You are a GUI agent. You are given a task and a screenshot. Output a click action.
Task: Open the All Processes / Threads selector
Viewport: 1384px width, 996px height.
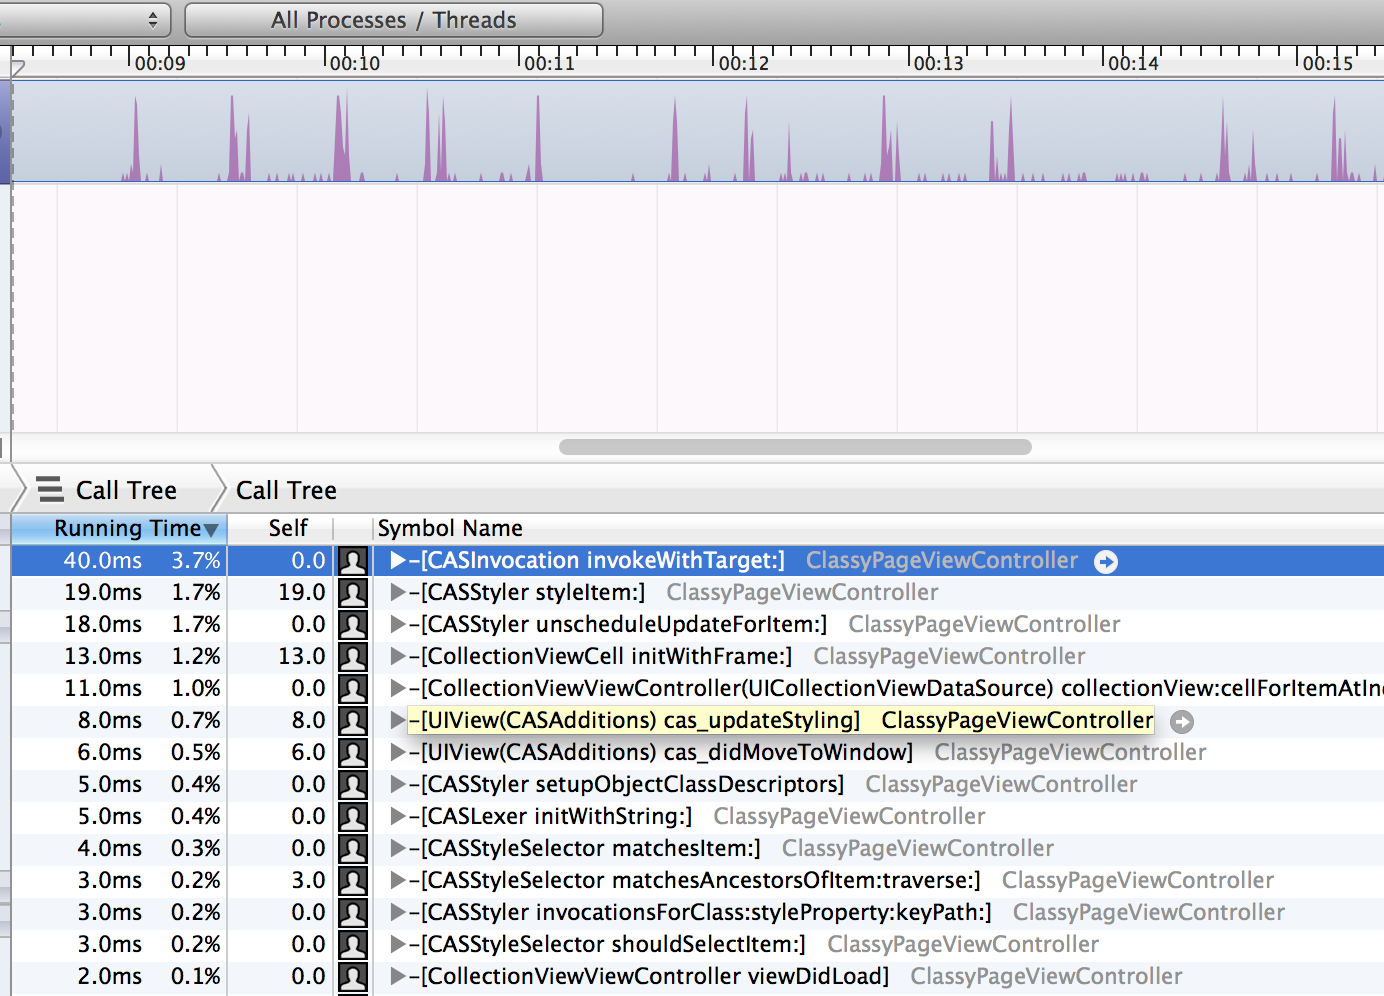[394, 20]
